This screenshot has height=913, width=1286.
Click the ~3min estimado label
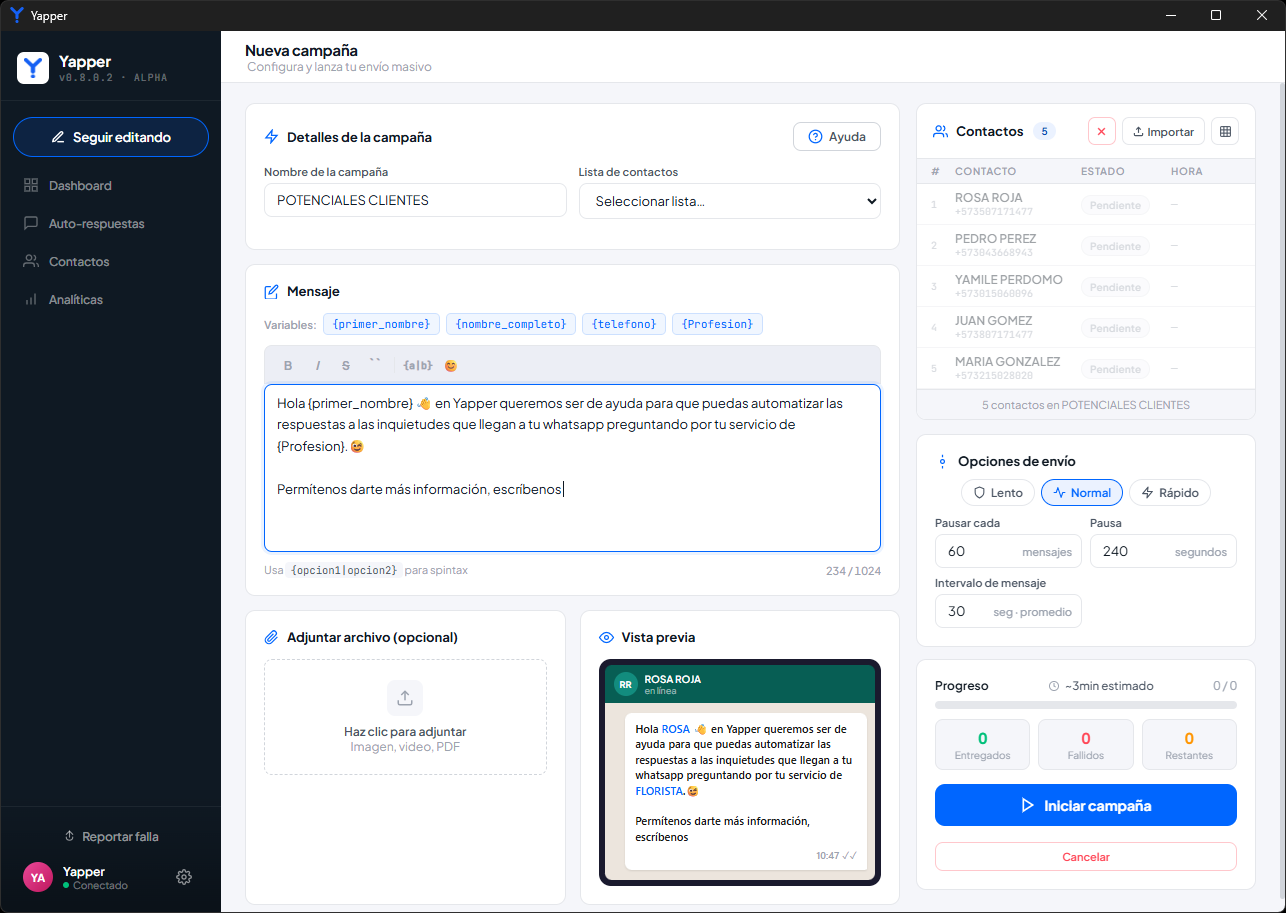tap(1101, 686)
